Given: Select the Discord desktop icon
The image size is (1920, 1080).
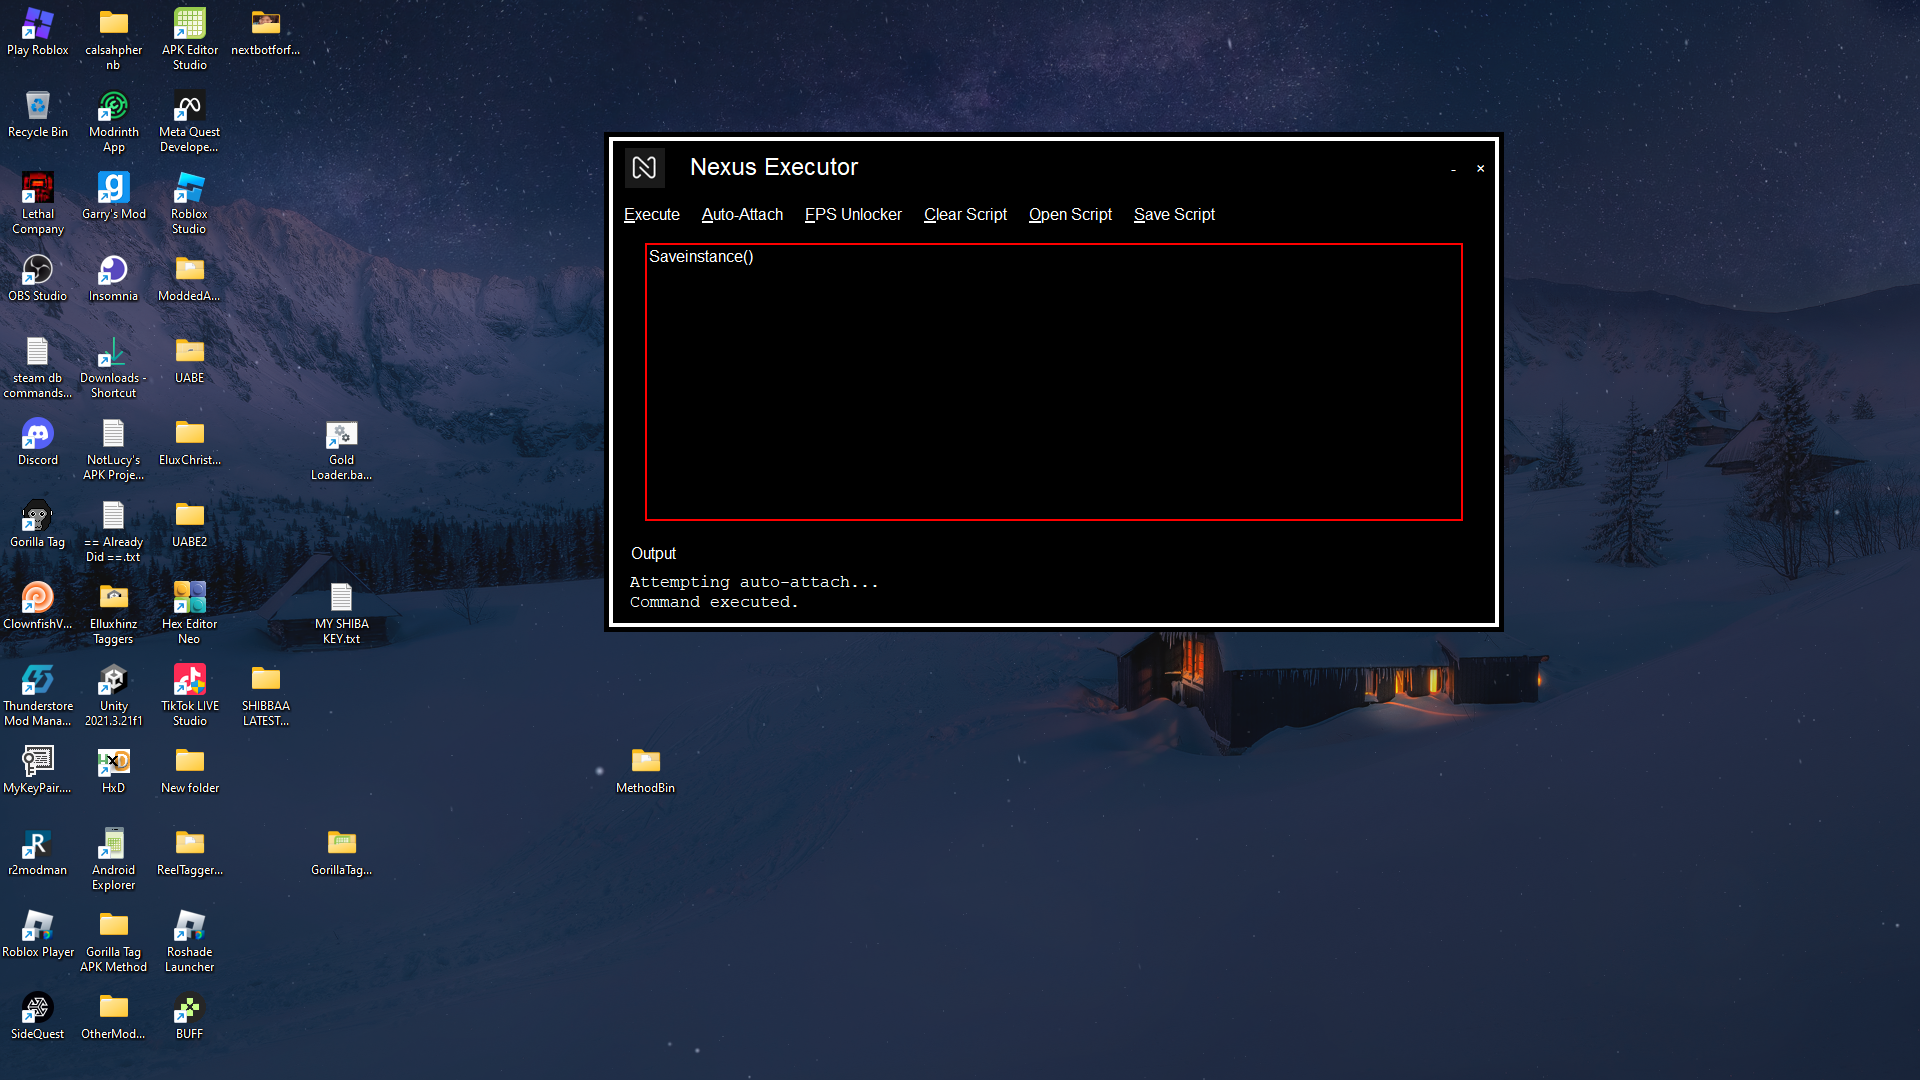Looking at the screenshot, I should click(38, 436).
